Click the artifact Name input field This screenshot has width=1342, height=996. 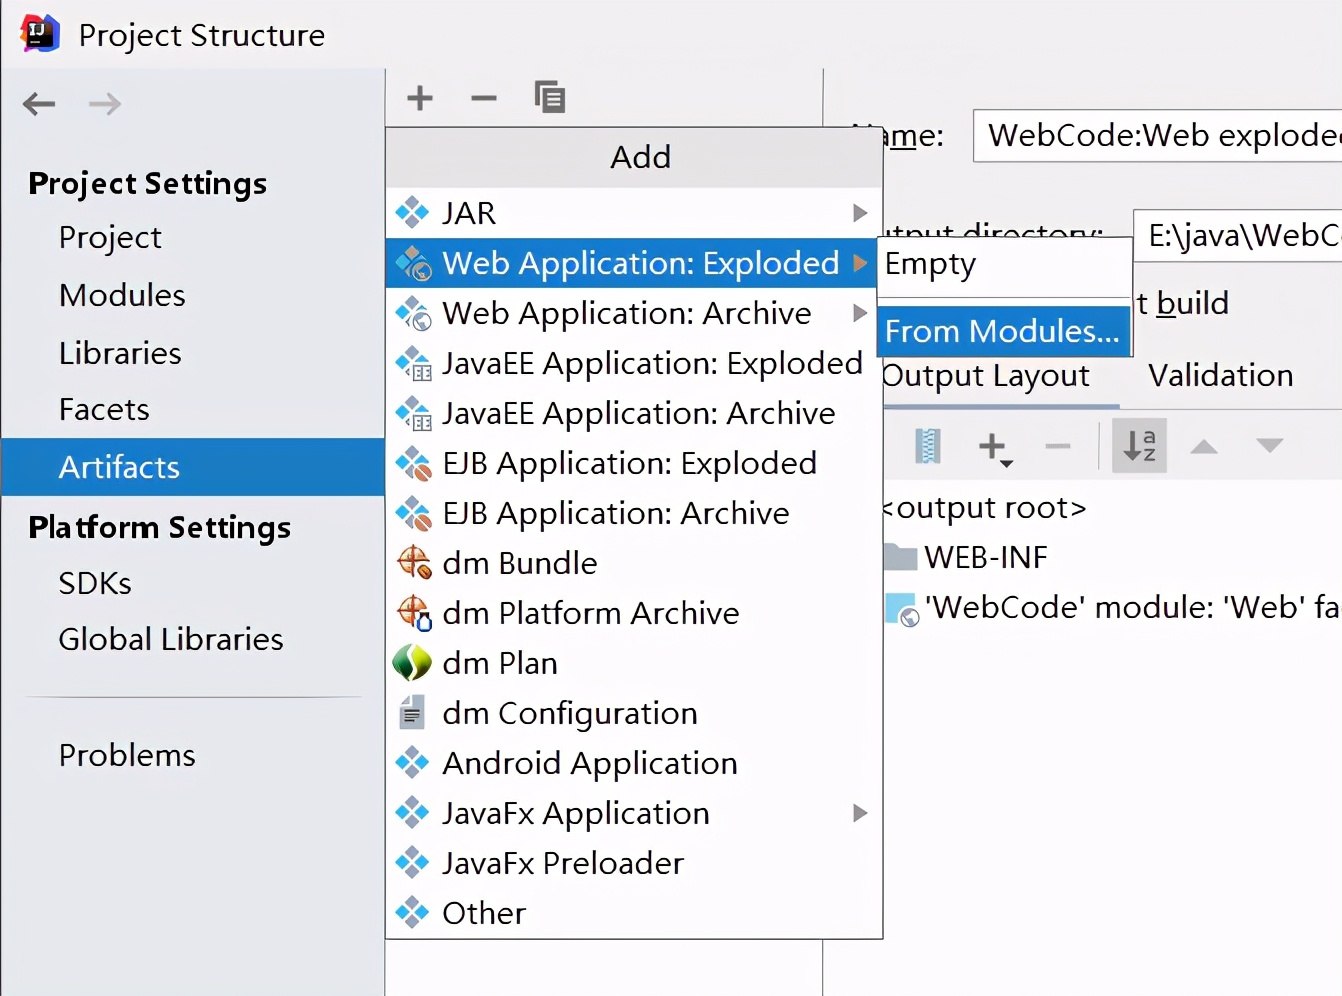pyautogui.click(x=1158, y=135)
